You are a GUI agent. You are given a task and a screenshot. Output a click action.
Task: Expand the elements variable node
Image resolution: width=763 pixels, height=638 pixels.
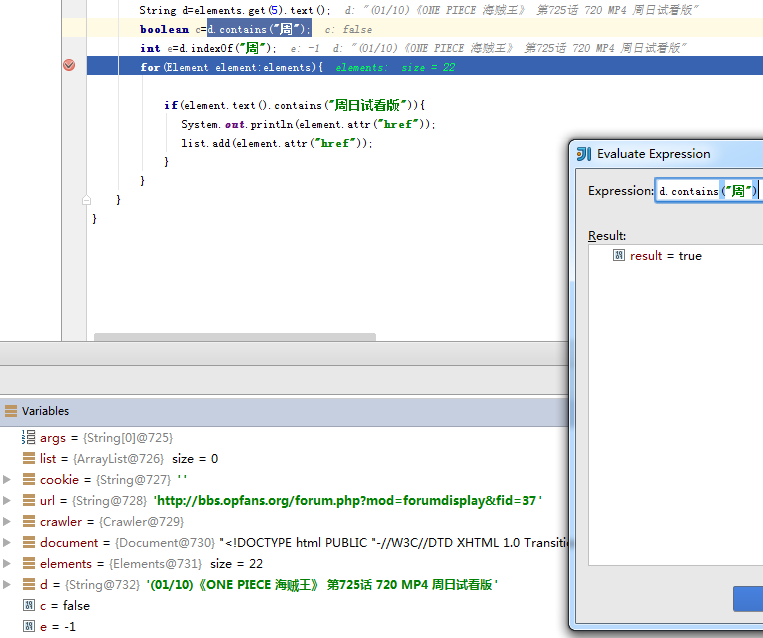coord(7,563)
